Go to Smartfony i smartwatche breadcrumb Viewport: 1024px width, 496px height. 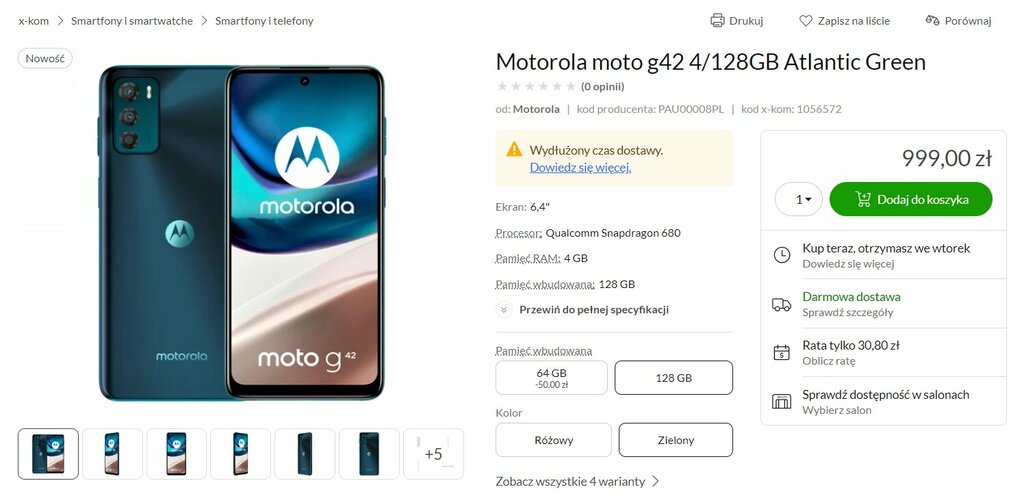(132, 21)
